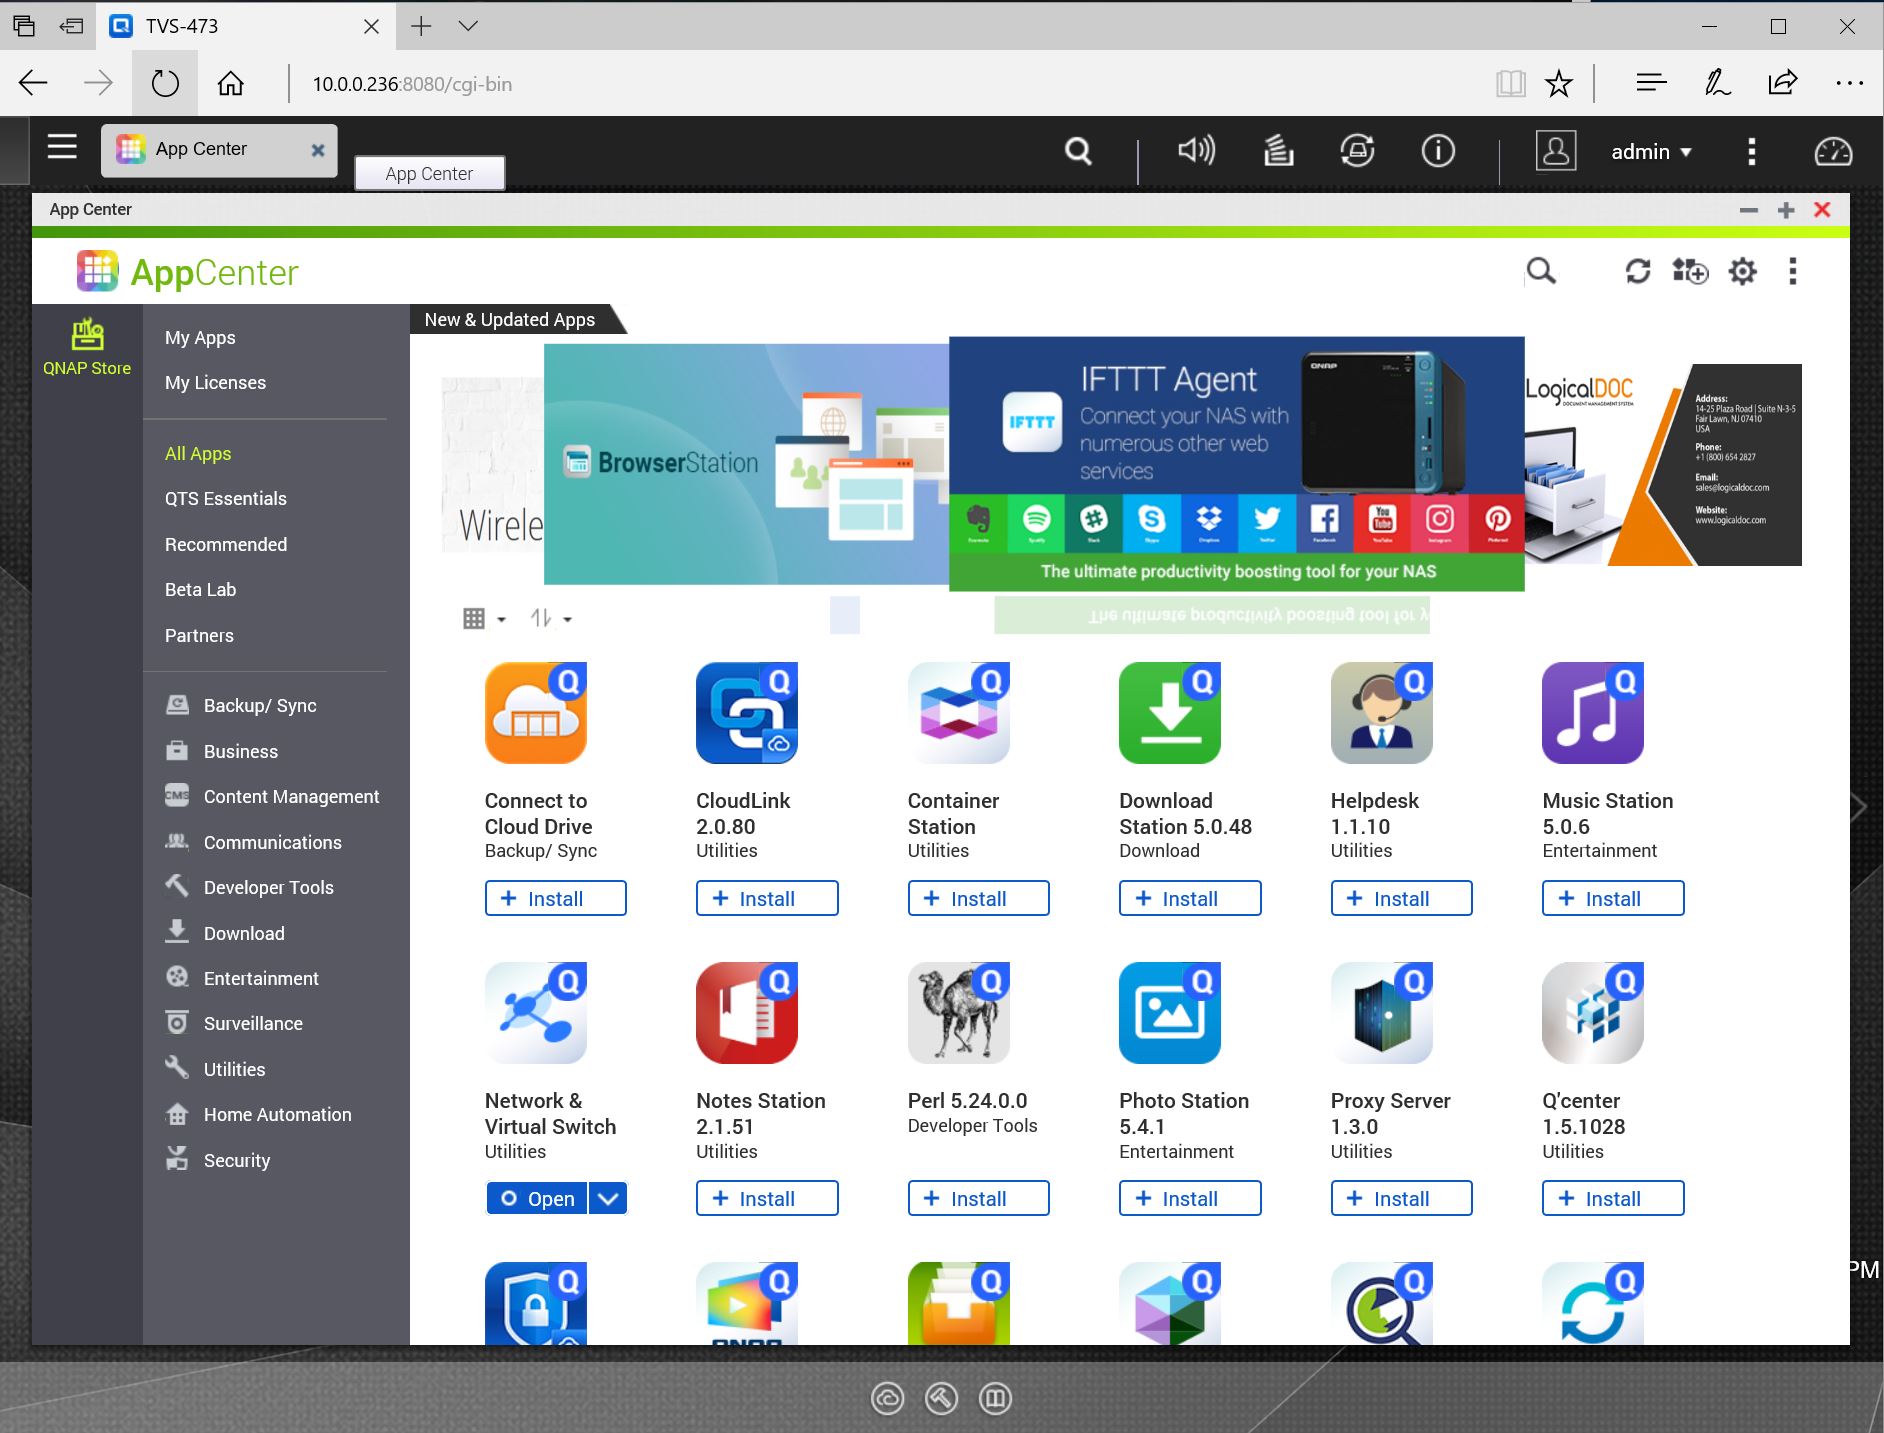Install Container Station
The width and height of the screenshot is (1884, 1433).
(x=979, y=898)
